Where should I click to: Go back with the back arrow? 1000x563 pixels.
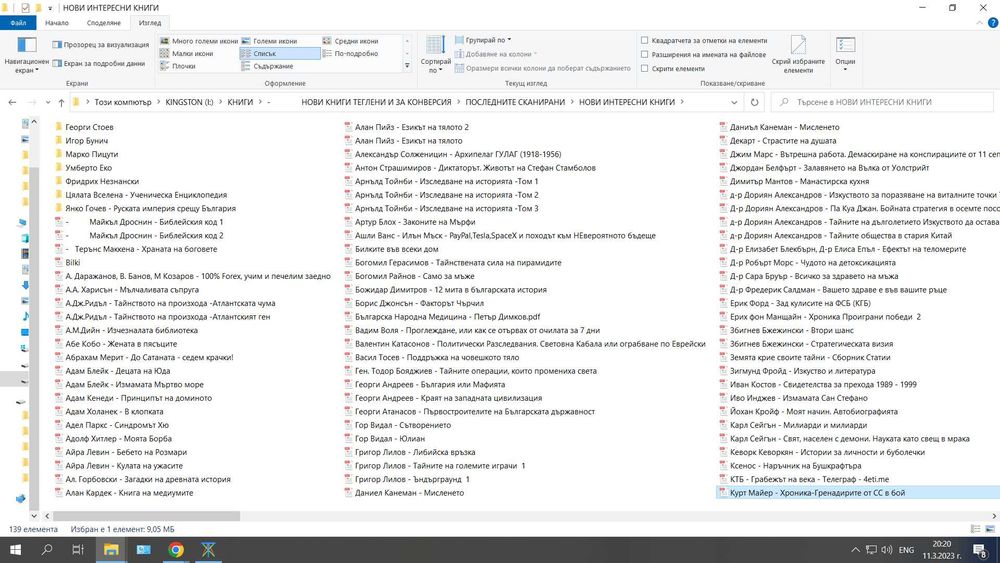click(x=12, y=102)
